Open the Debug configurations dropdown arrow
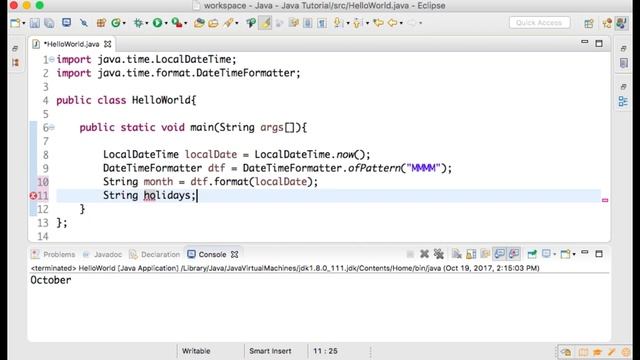 [x=147, y=23]
